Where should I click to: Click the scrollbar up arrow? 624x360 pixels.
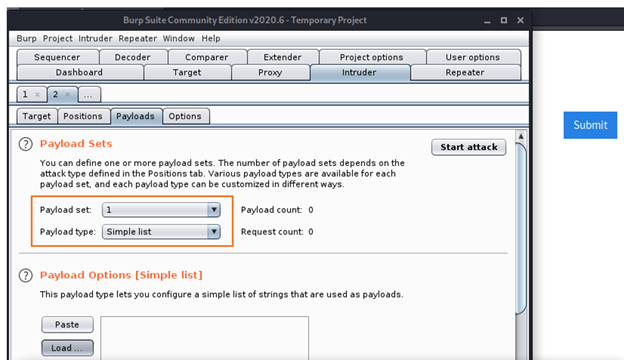coord(521,136)
